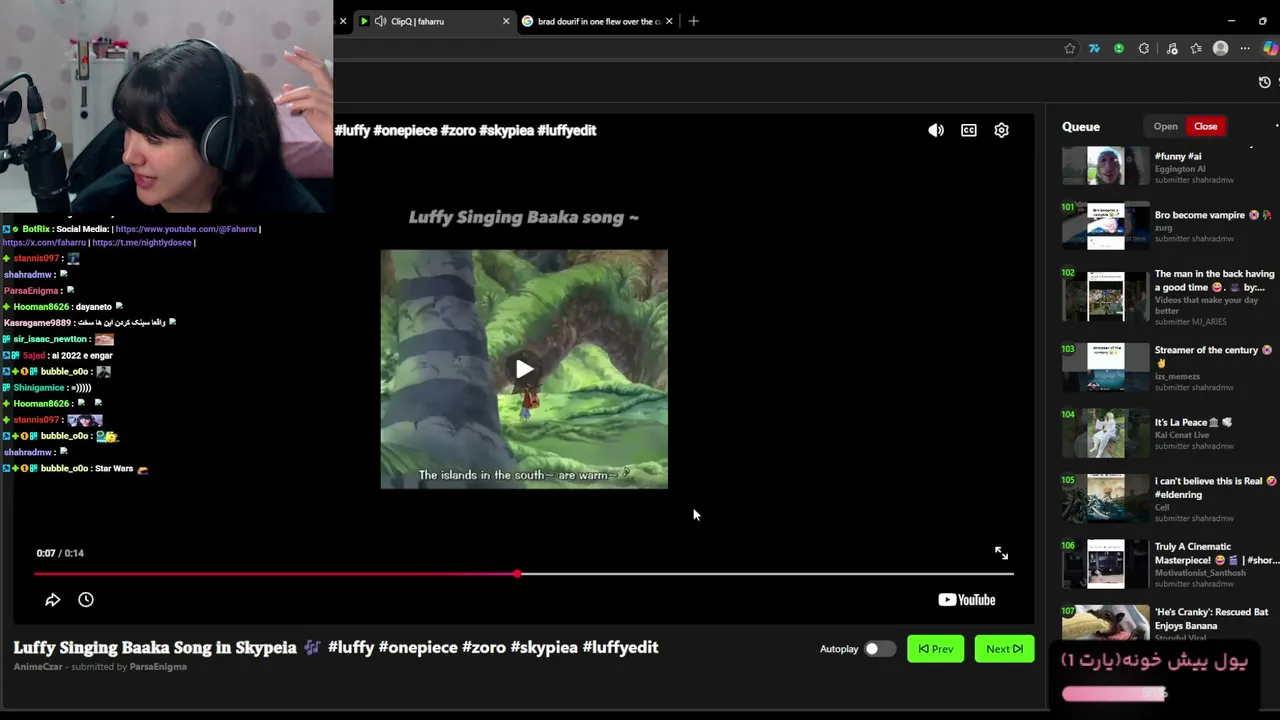Go to the previous clip with Prev
The image size is (1280, 720).
click(x=936, y=649)
